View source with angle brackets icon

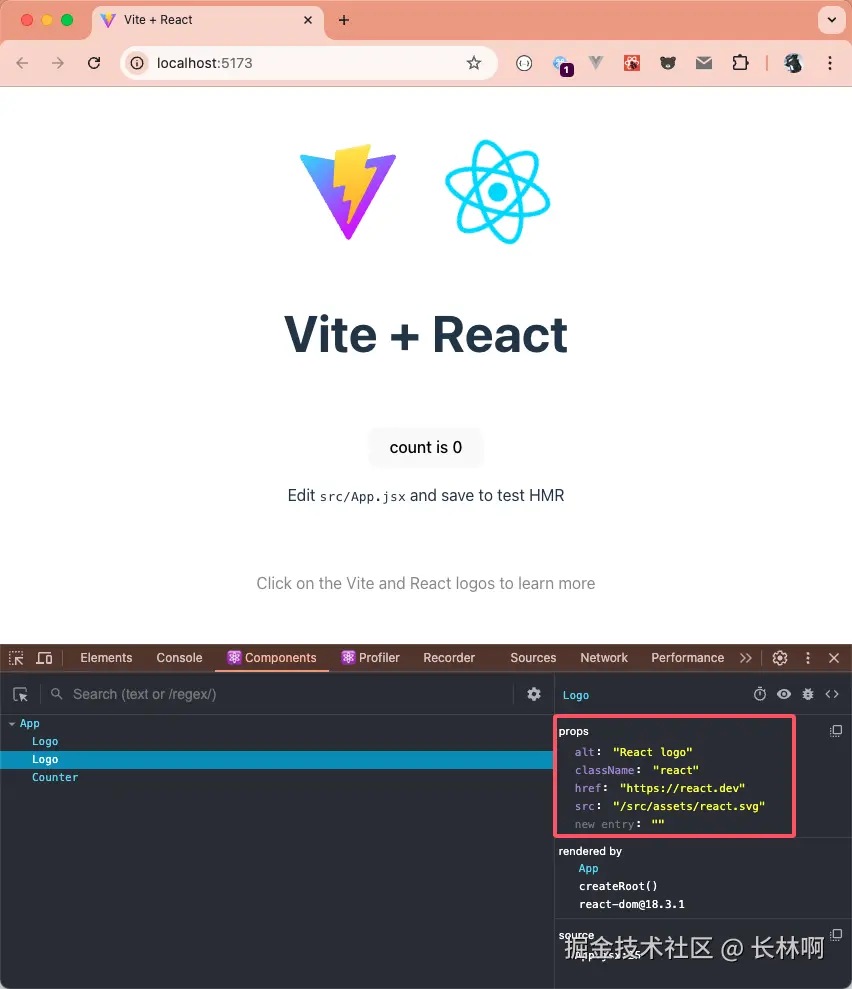pyautogui.click(x=832, y=694)
